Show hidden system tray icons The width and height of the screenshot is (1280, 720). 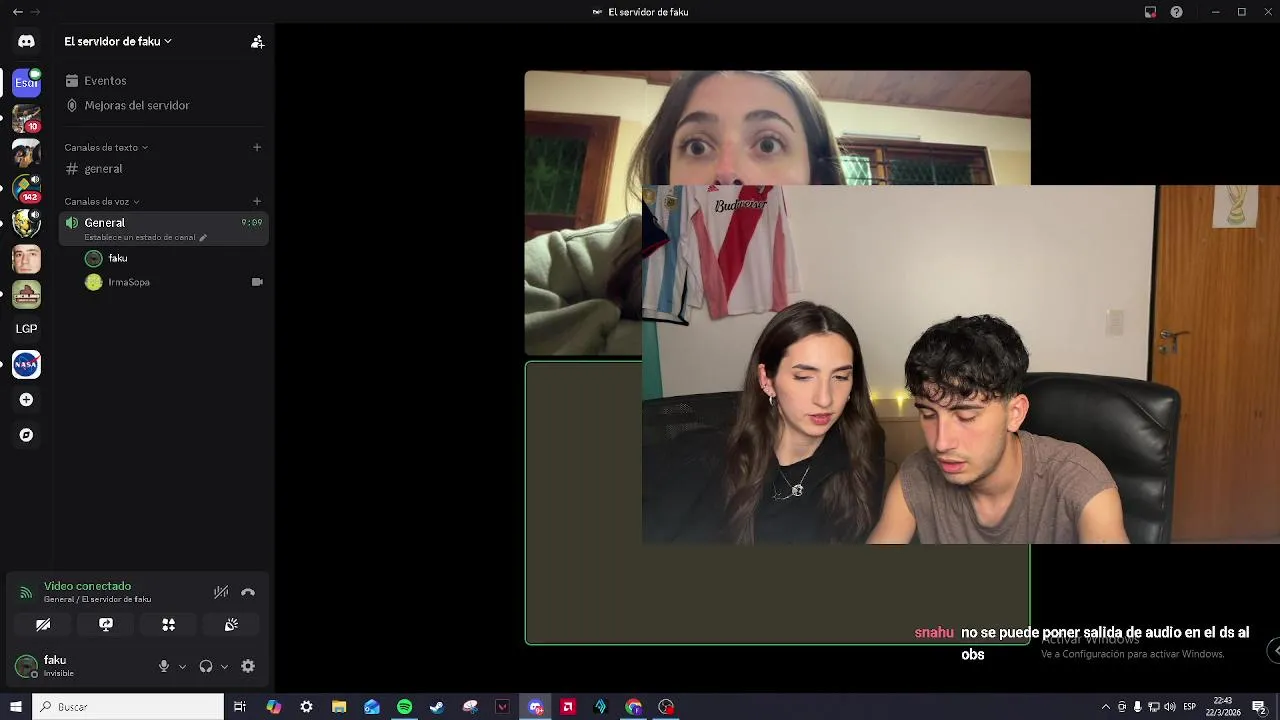[x=1105, y=707]
